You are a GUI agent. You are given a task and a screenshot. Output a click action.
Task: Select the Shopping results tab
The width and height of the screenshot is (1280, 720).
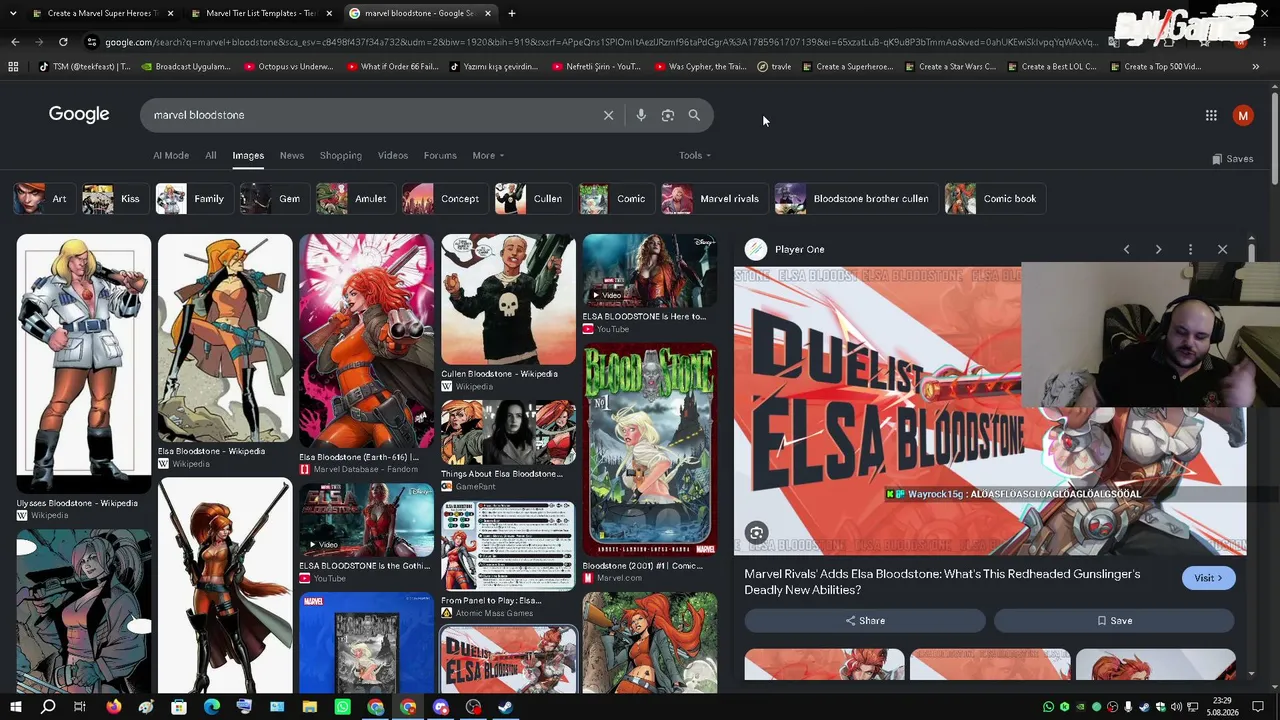click(341, 155)
